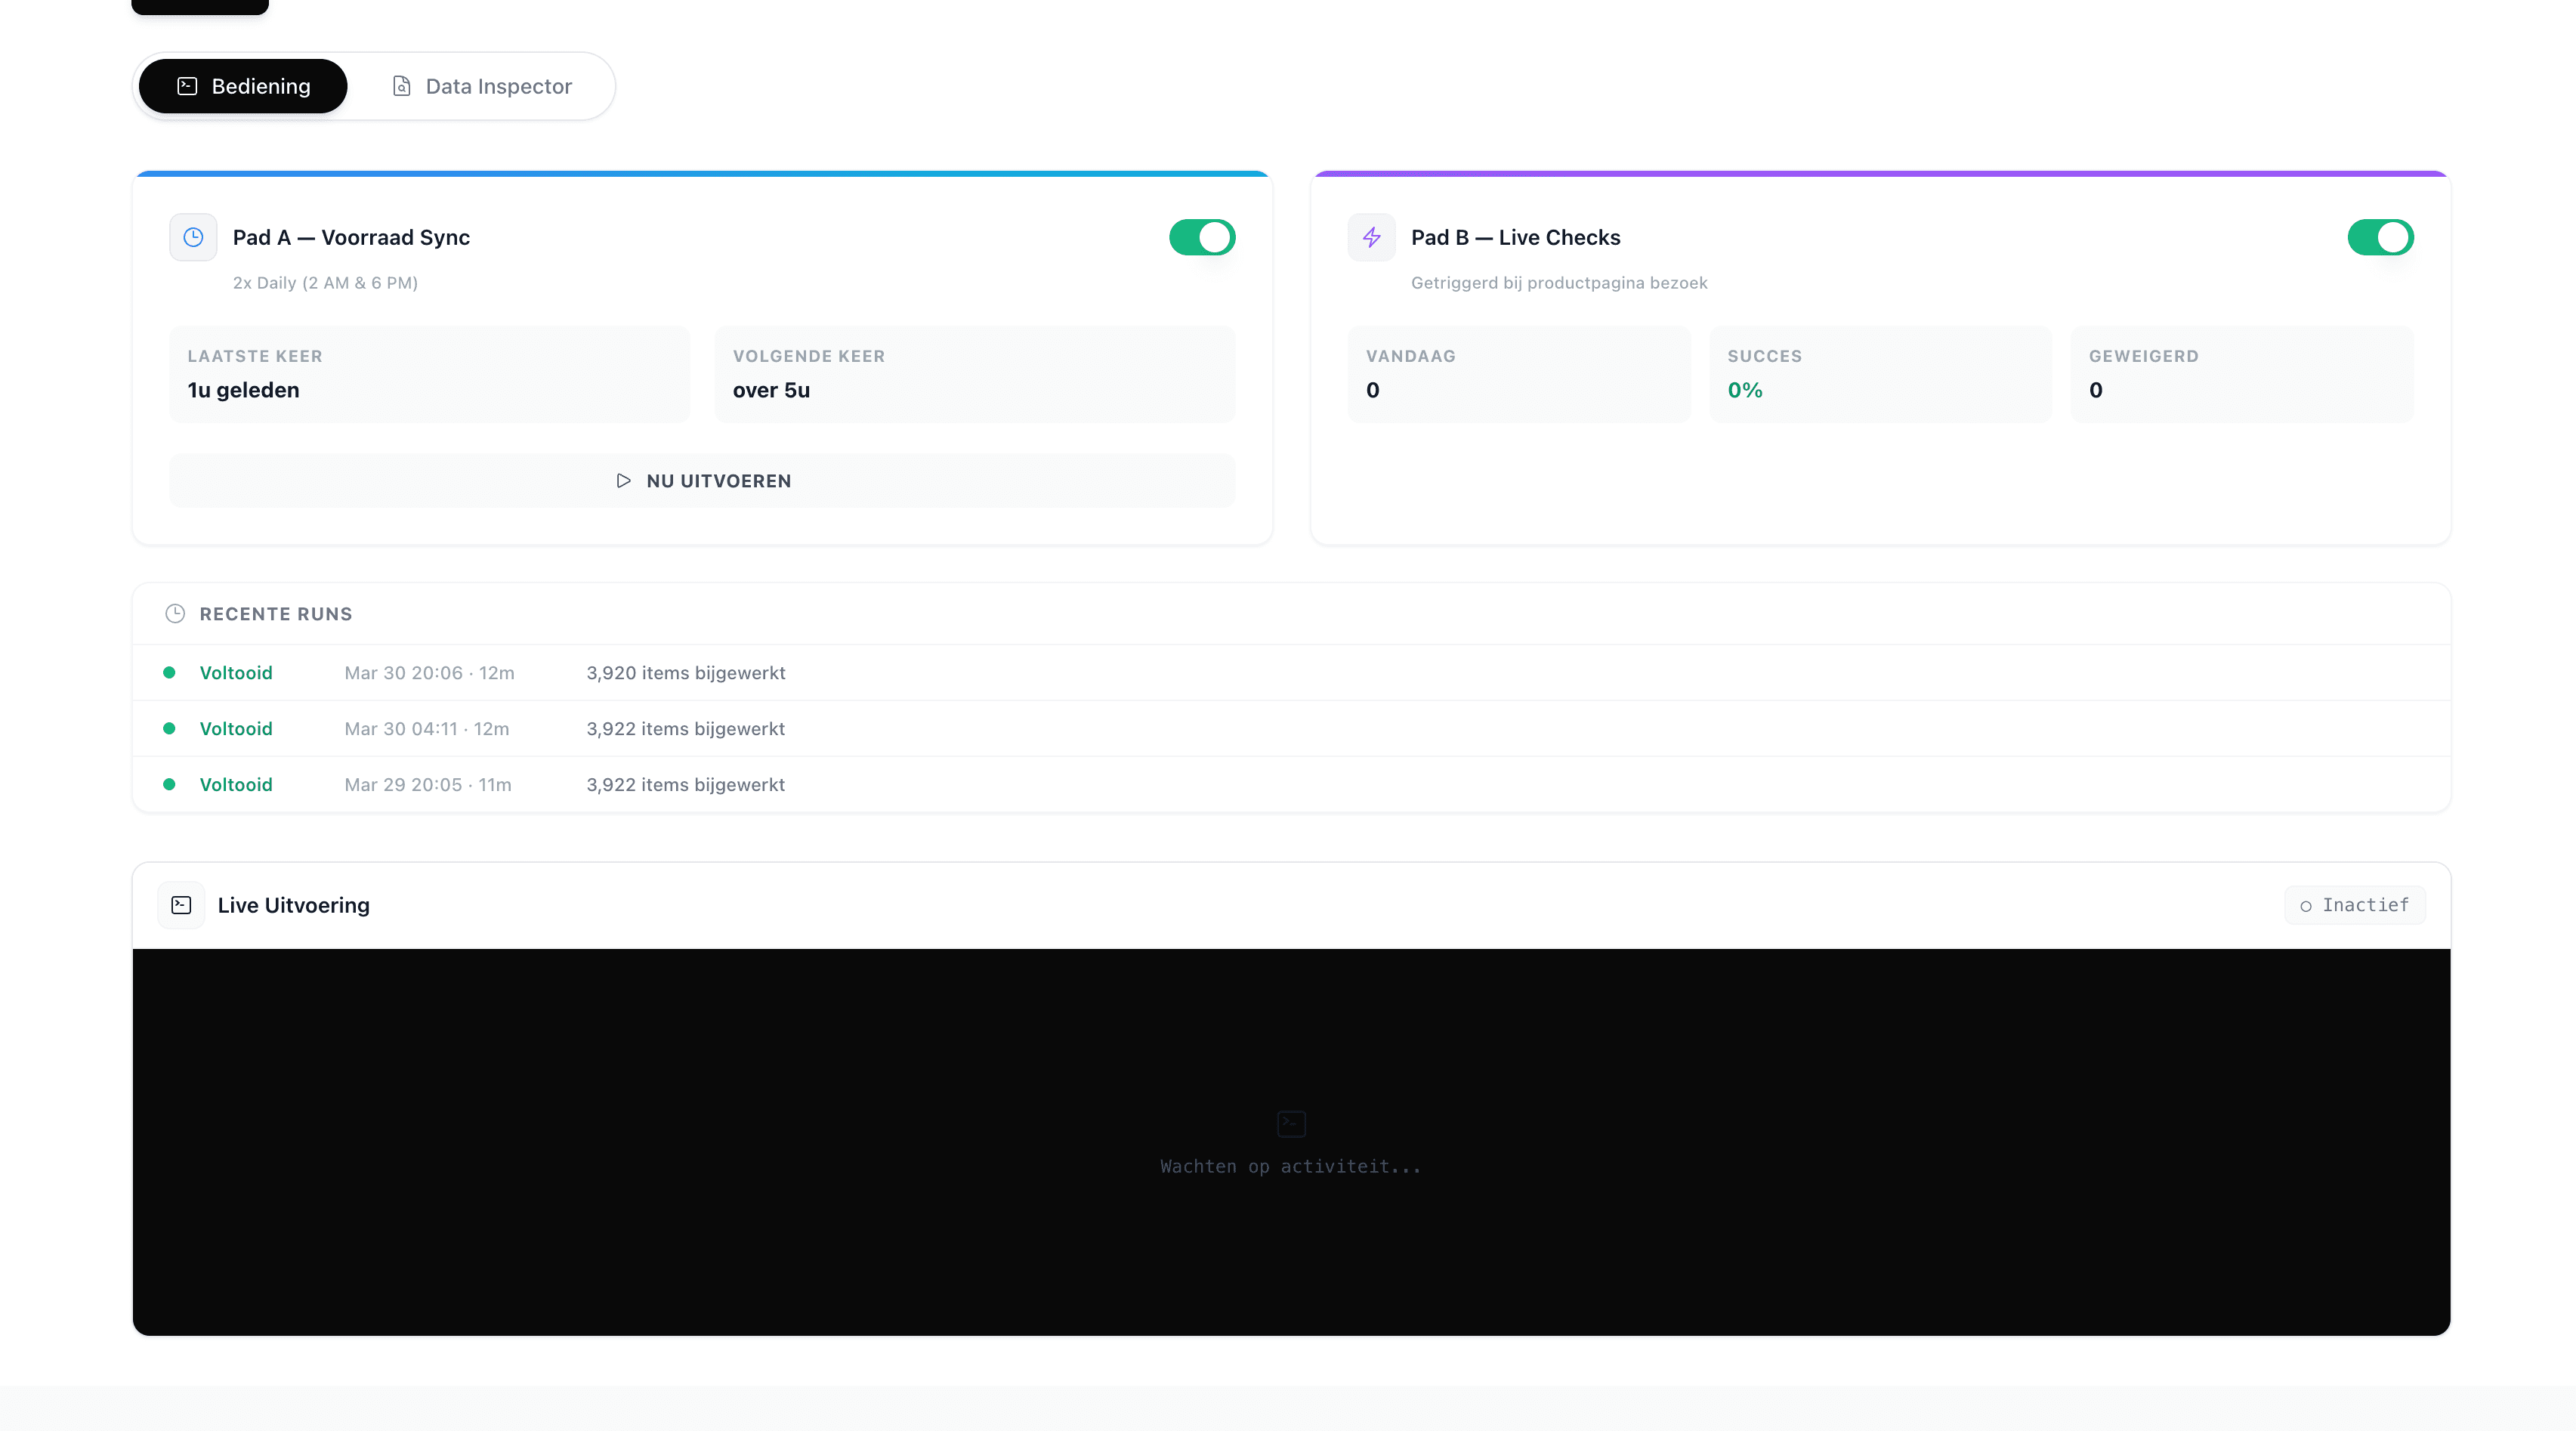Click the Laatste Keer stat card
This screenshot has width=2576, height=1431.
(429, 374)
